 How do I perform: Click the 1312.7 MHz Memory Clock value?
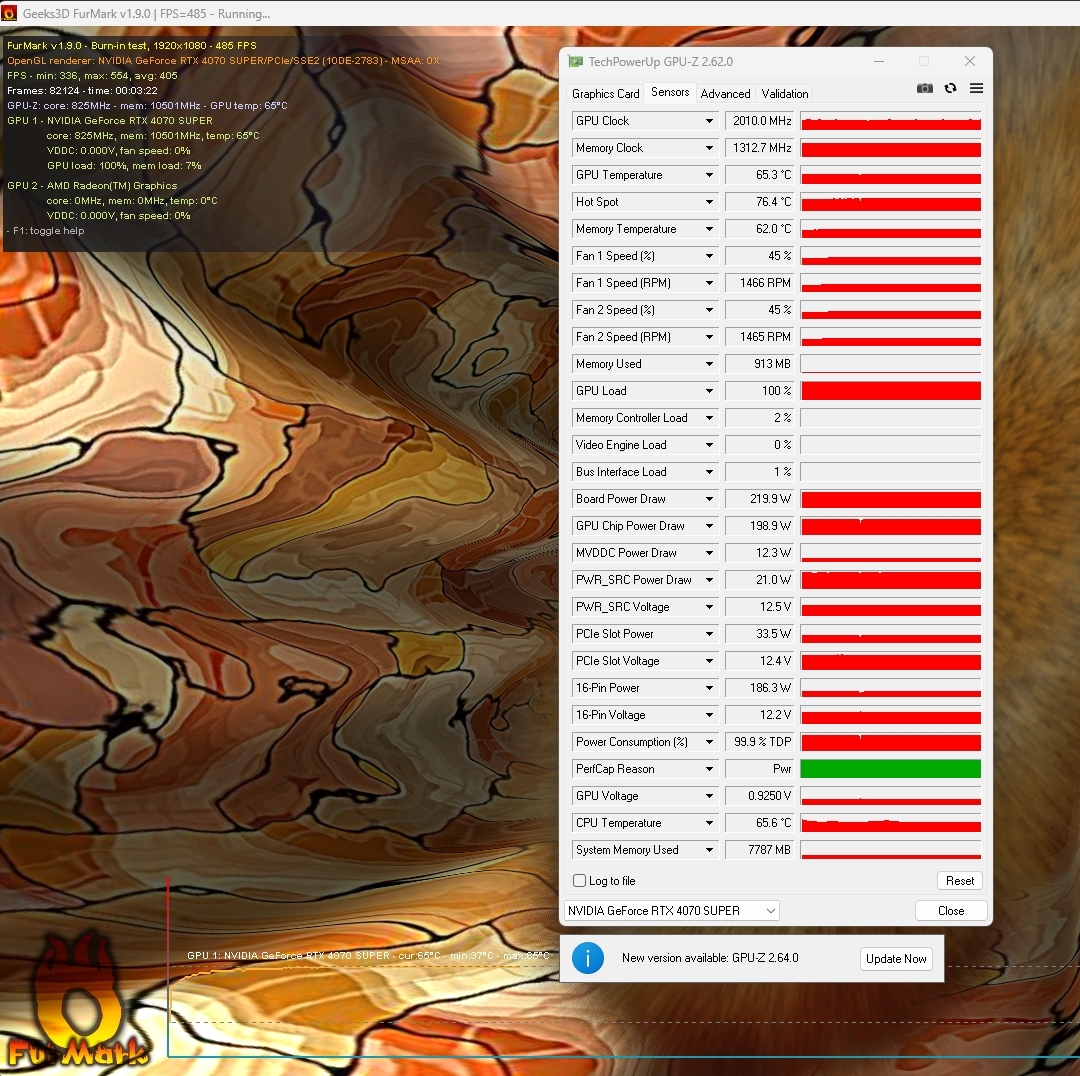pos(760,148)
